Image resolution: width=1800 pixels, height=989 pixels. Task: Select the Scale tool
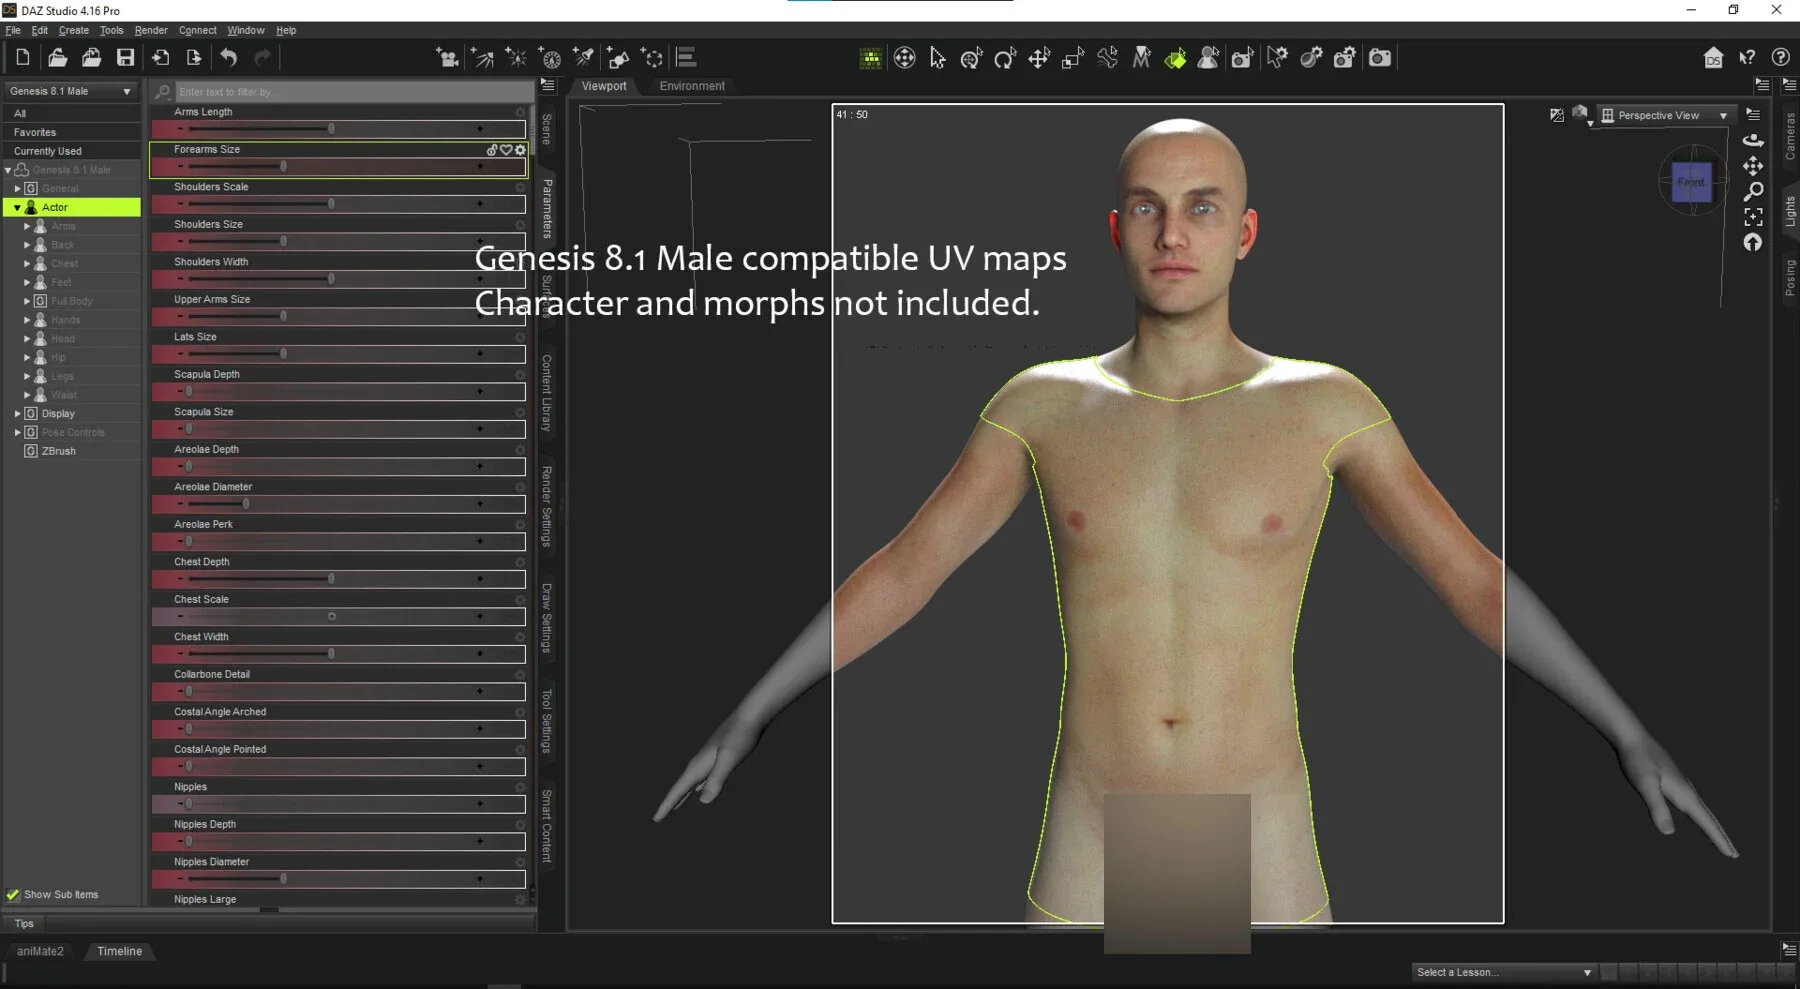tap(1073, 58)
